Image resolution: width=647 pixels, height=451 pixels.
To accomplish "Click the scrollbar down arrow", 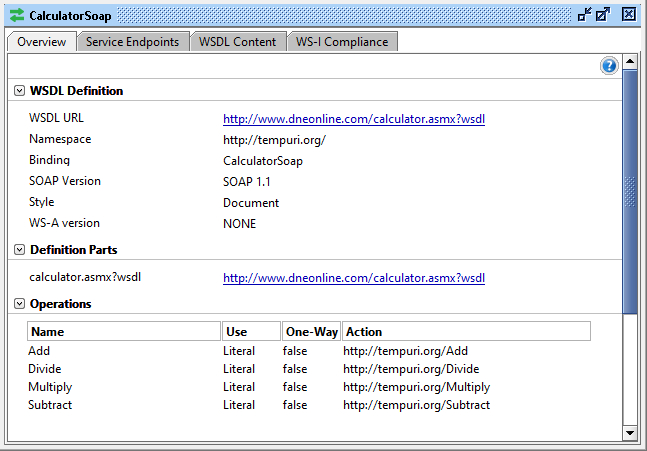I will [x=630, y=432].
